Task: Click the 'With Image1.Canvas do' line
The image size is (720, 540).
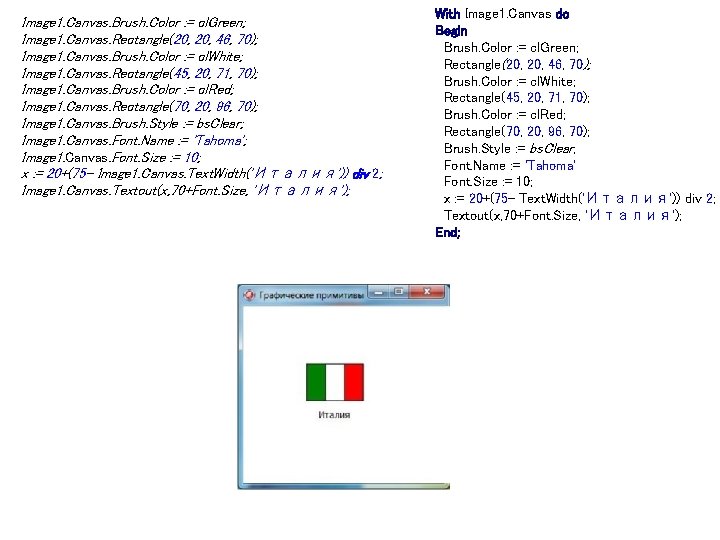Action: 502,14
